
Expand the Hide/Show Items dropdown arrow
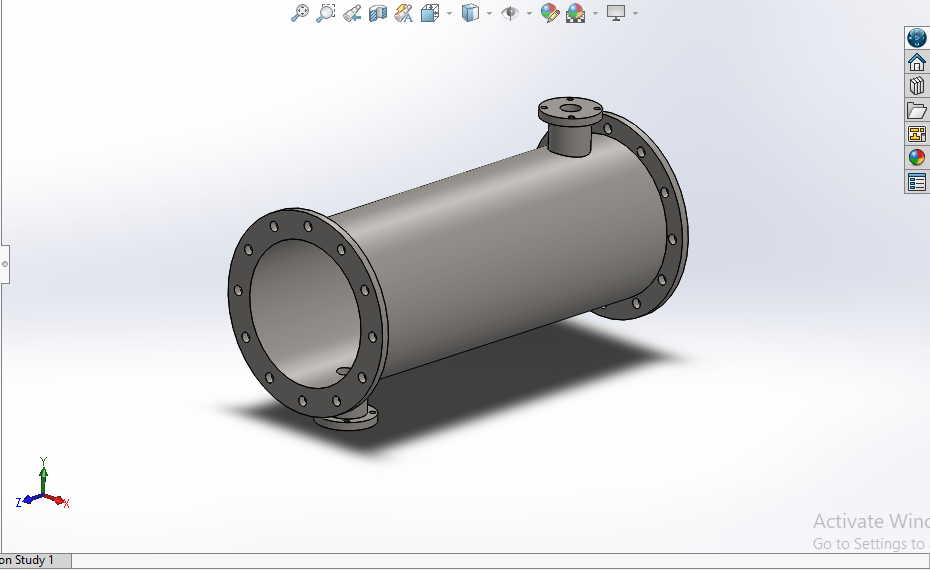point(530,13)
